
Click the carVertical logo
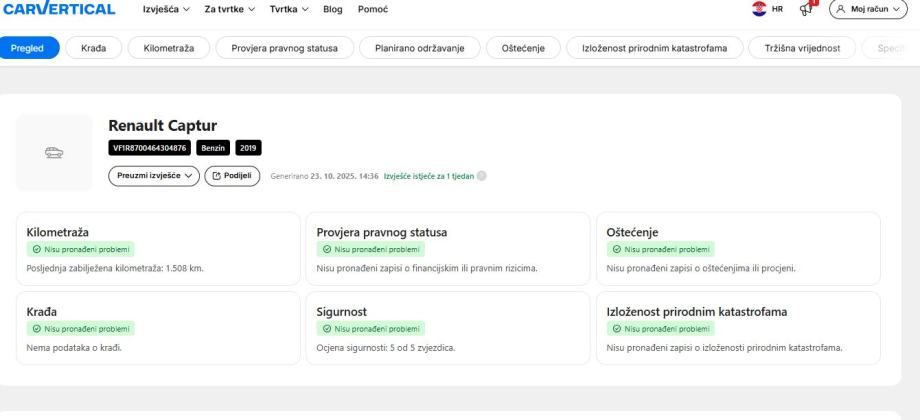[59, 9]
